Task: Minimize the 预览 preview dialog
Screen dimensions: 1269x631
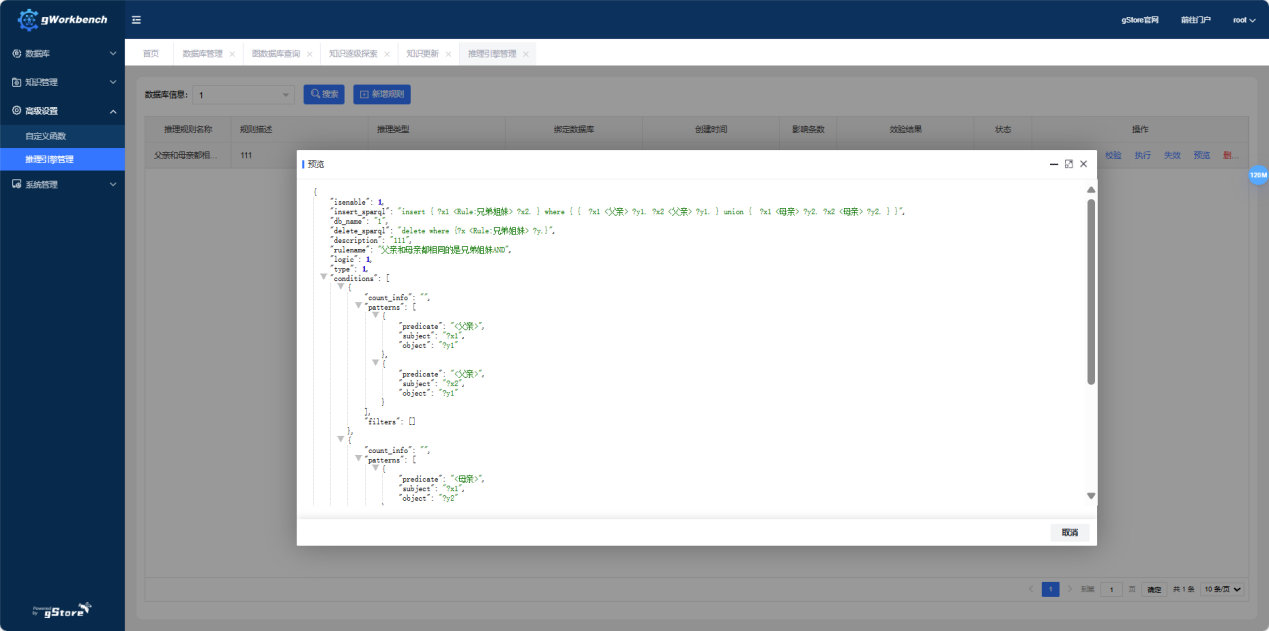Action: (1053, 164)
